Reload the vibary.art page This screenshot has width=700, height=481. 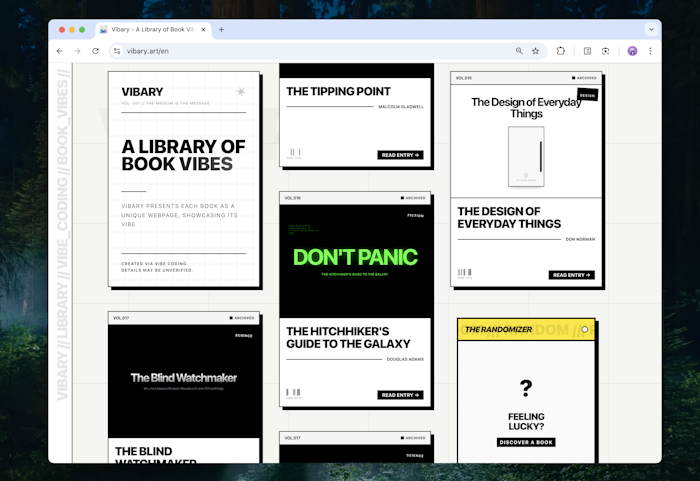coord(95,51)
